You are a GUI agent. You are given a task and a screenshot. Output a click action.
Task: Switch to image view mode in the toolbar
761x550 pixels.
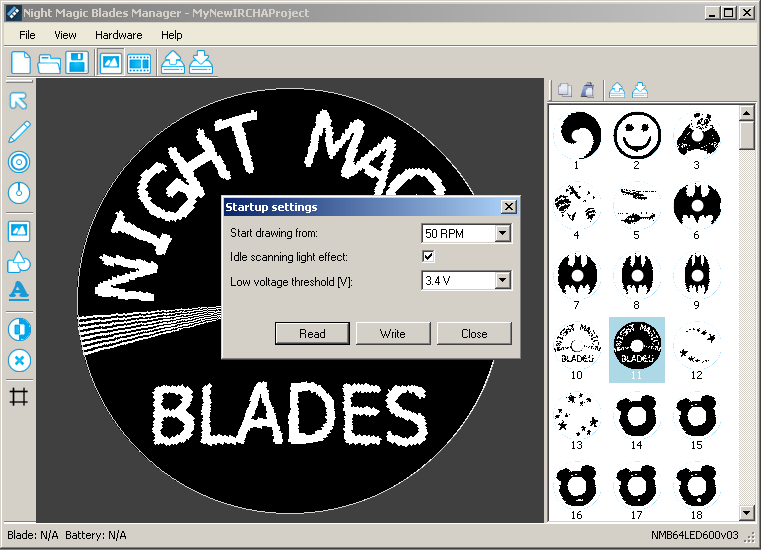click(111, 63)
